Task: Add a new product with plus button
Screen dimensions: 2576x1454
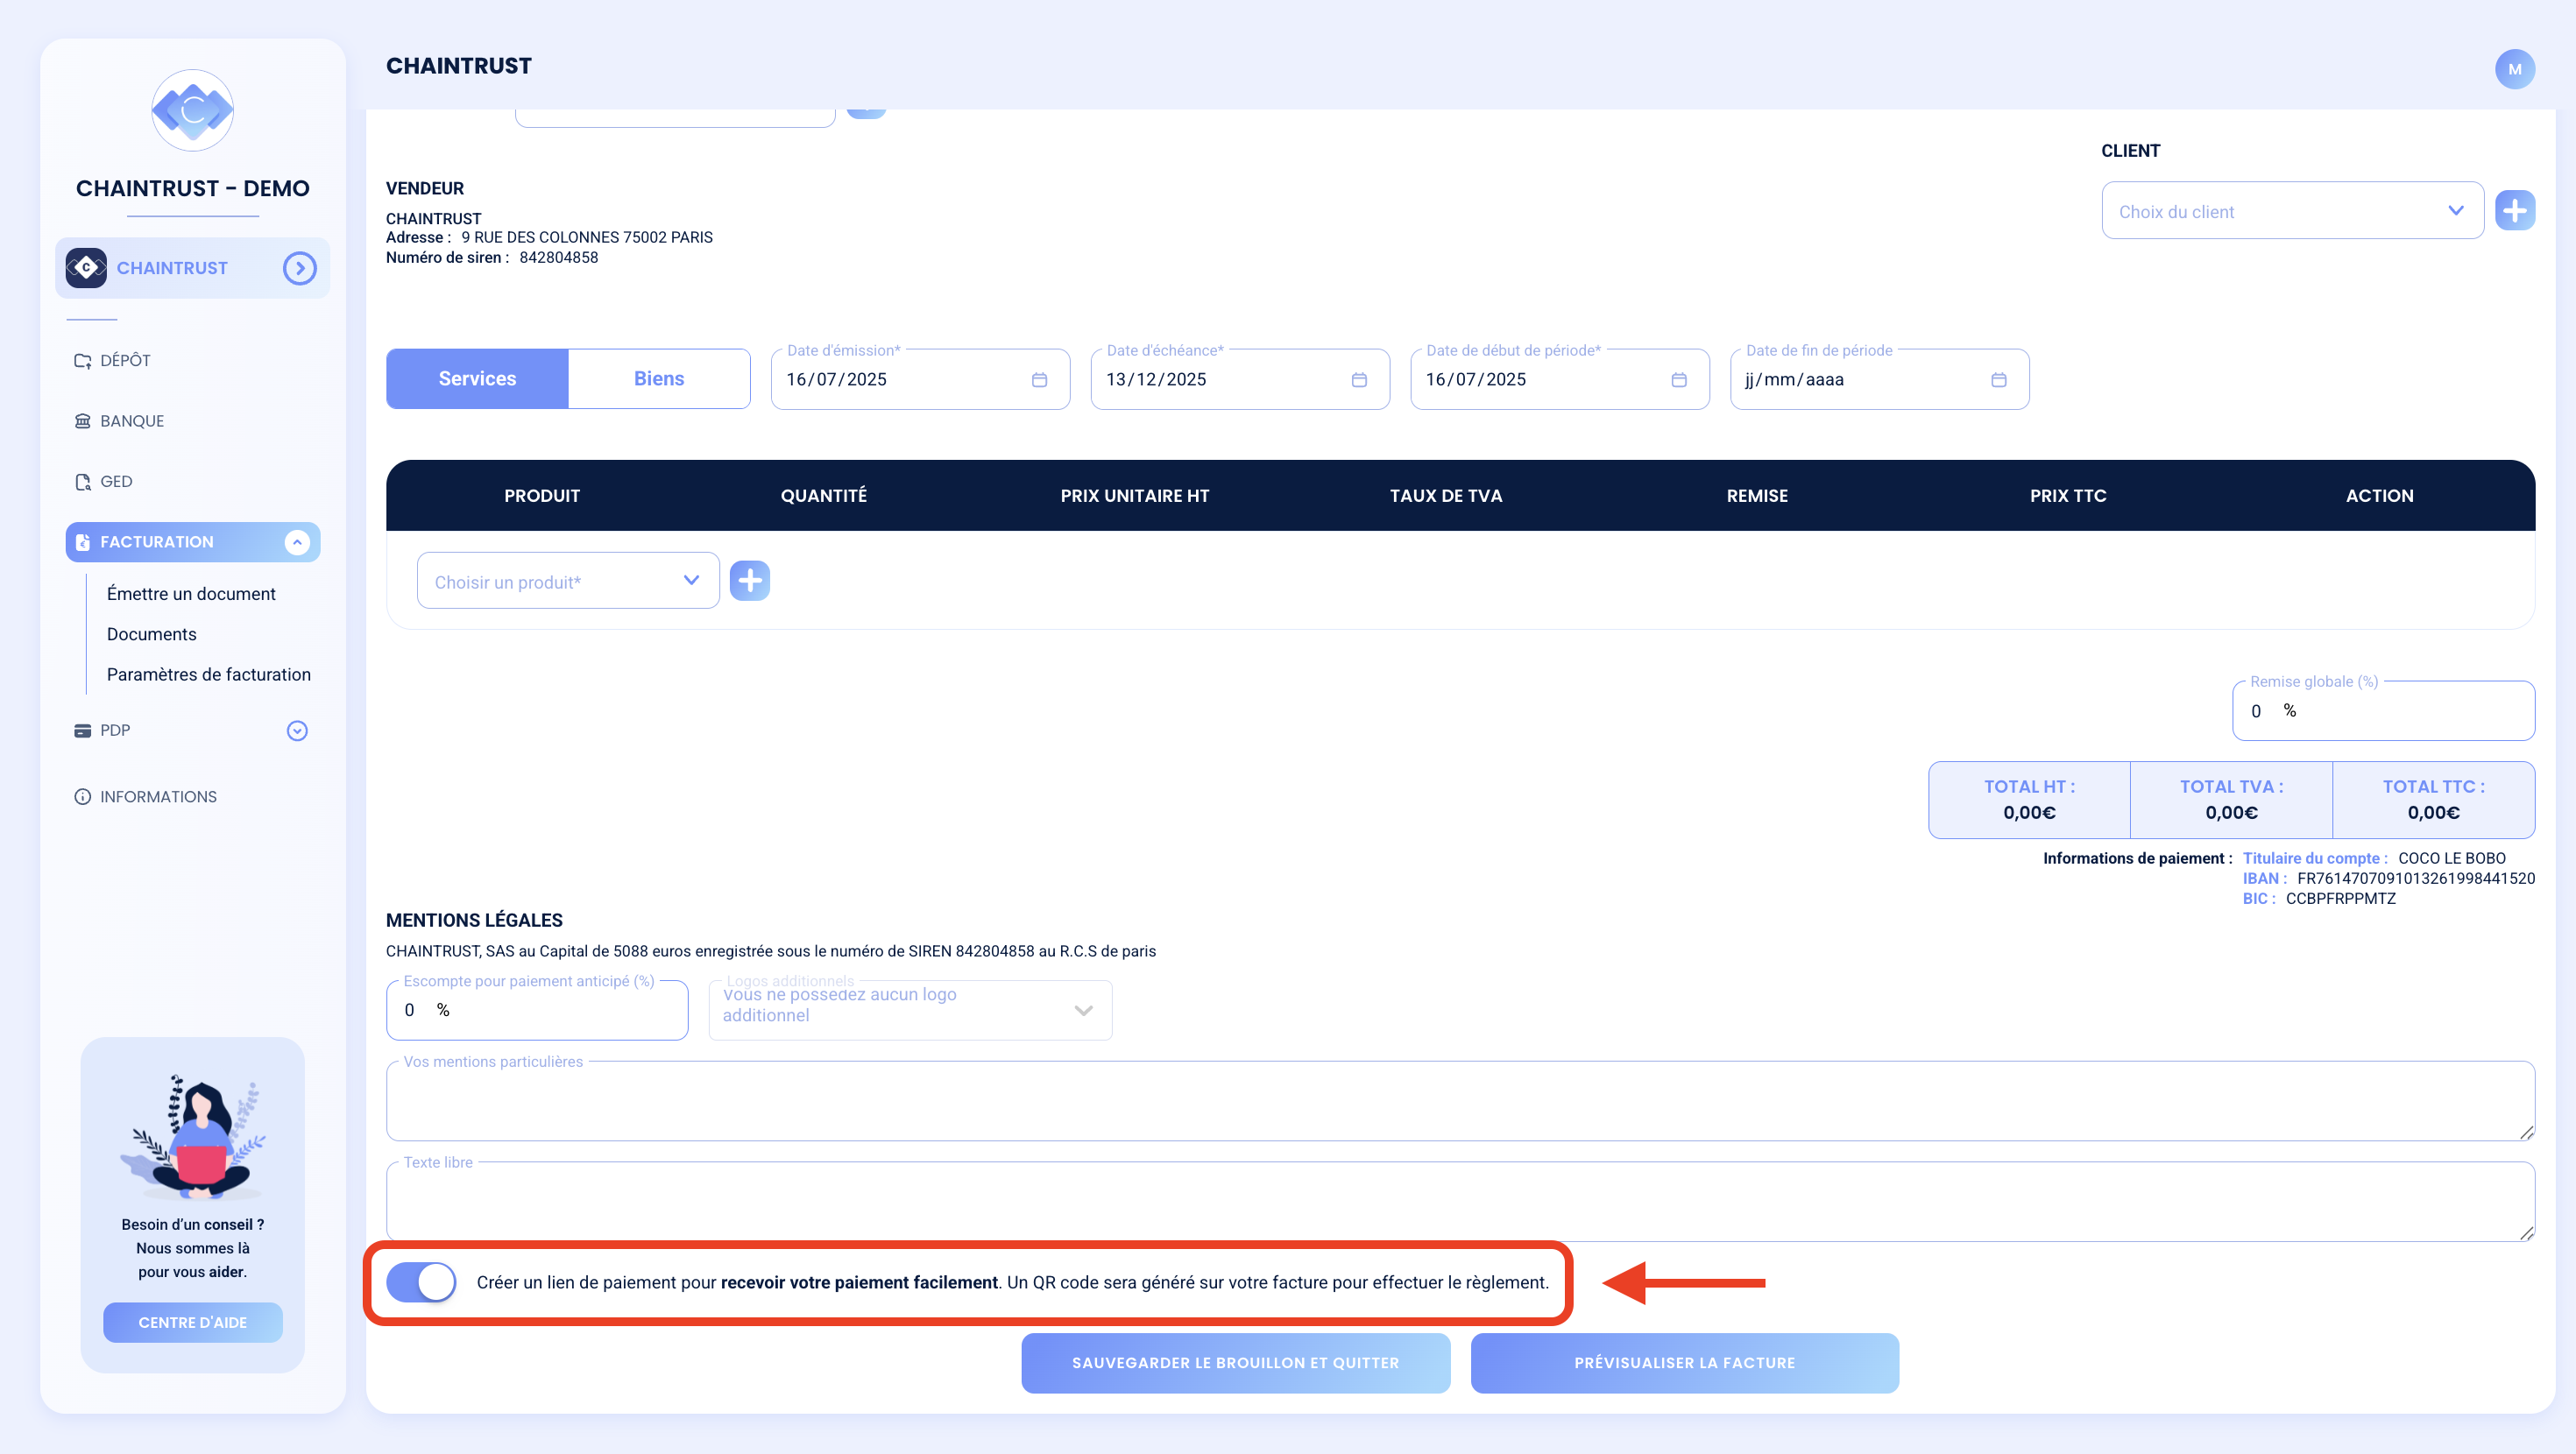Action: (x=750, y=581)
